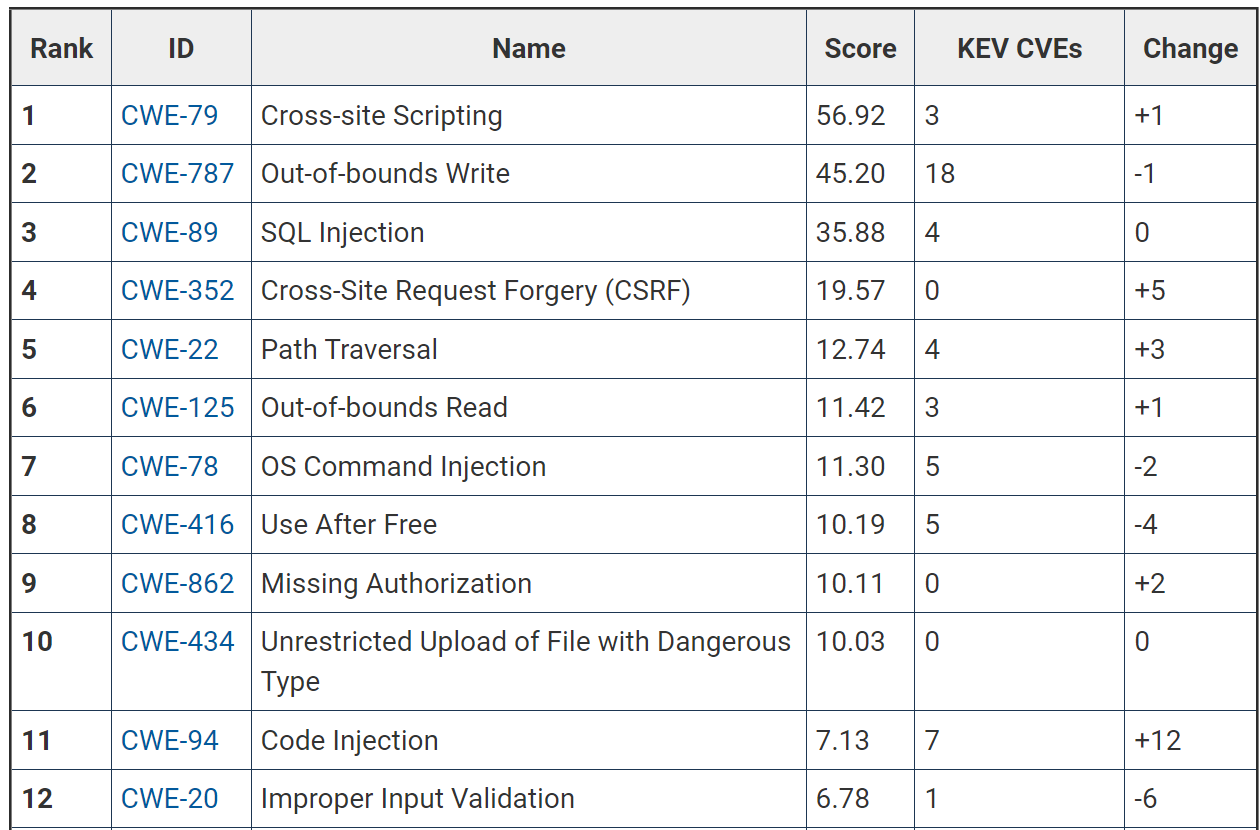Click the Rank column header
The image size is (1260, 830).
point(61,49)
